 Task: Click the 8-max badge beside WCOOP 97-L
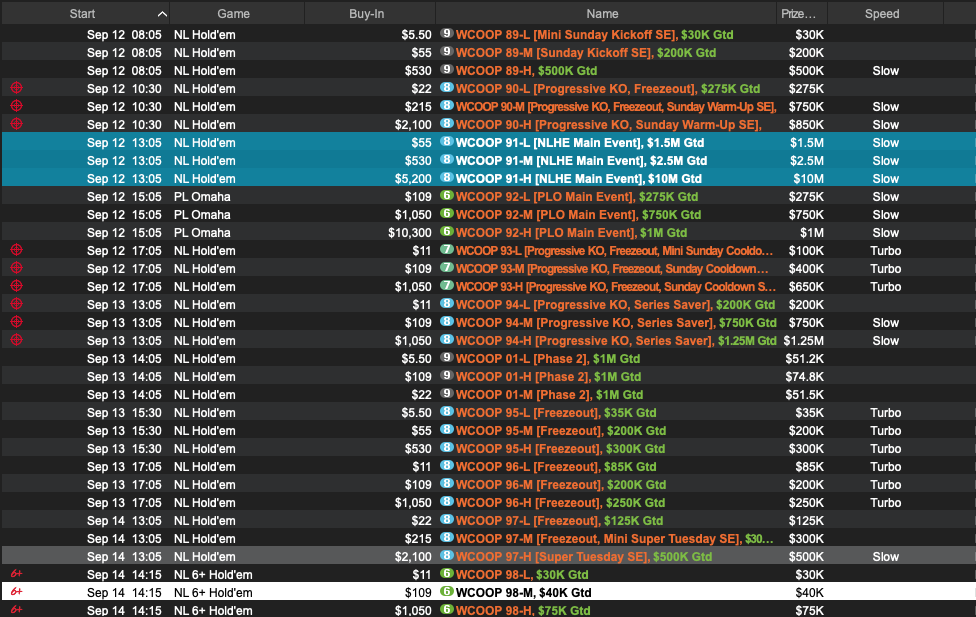click(446, 519)
